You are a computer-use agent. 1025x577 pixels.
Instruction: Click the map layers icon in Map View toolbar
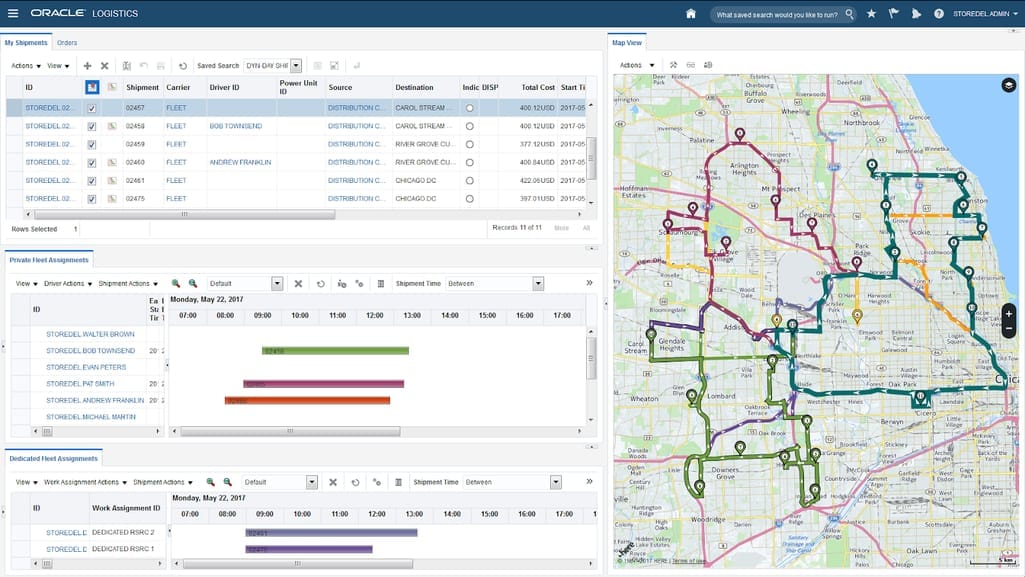coord(706,63)
